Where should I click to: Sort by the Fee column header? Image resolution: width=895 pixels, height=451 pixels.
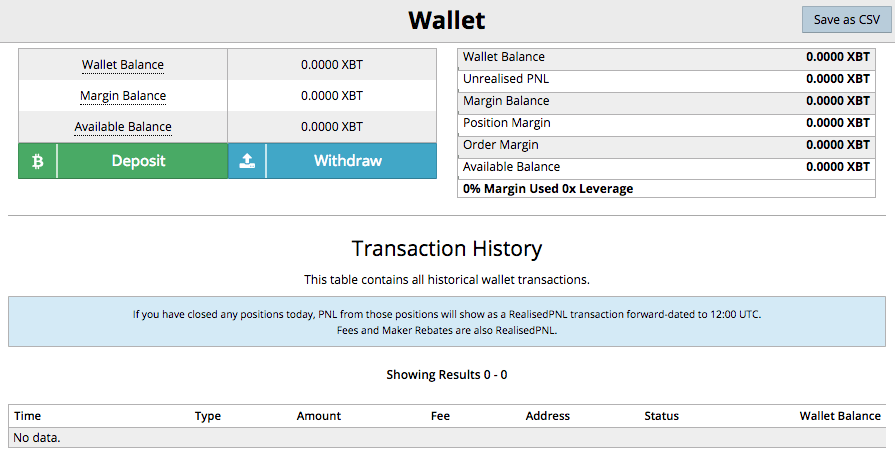(440, 416)
